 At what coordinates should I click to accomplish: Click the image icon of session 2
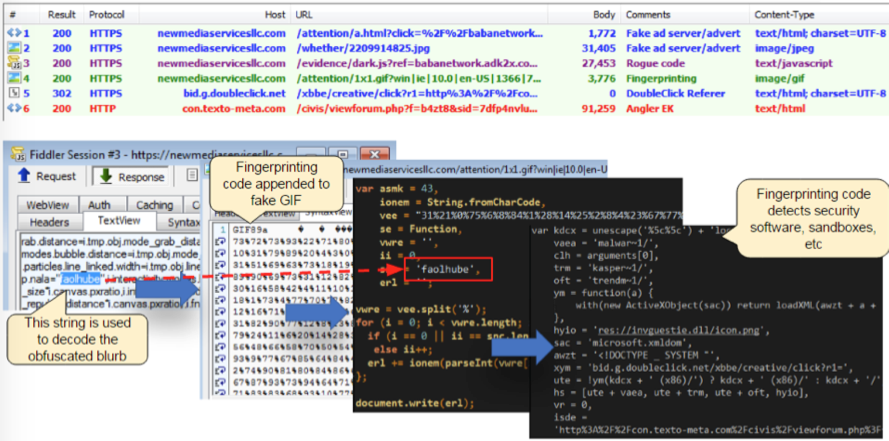click(13, 47)
